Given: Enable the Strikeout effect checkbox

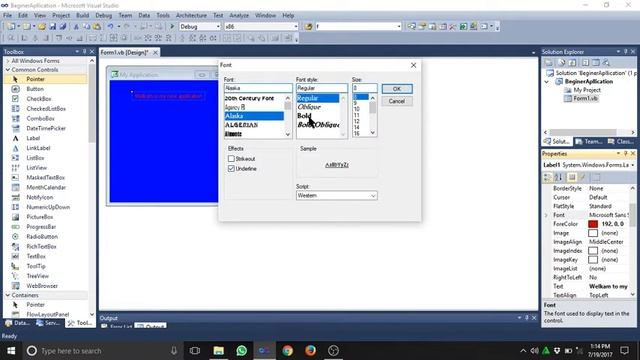Looking at the screenshot, I should point(231,158).
